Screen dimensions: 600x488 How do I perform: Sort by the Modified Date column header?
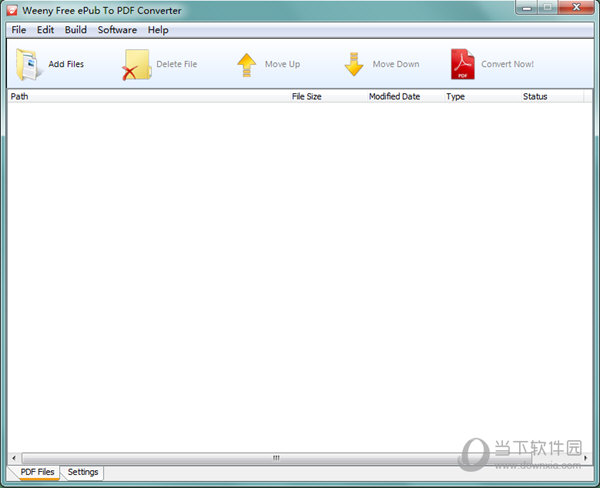click(x=405, y=96)
